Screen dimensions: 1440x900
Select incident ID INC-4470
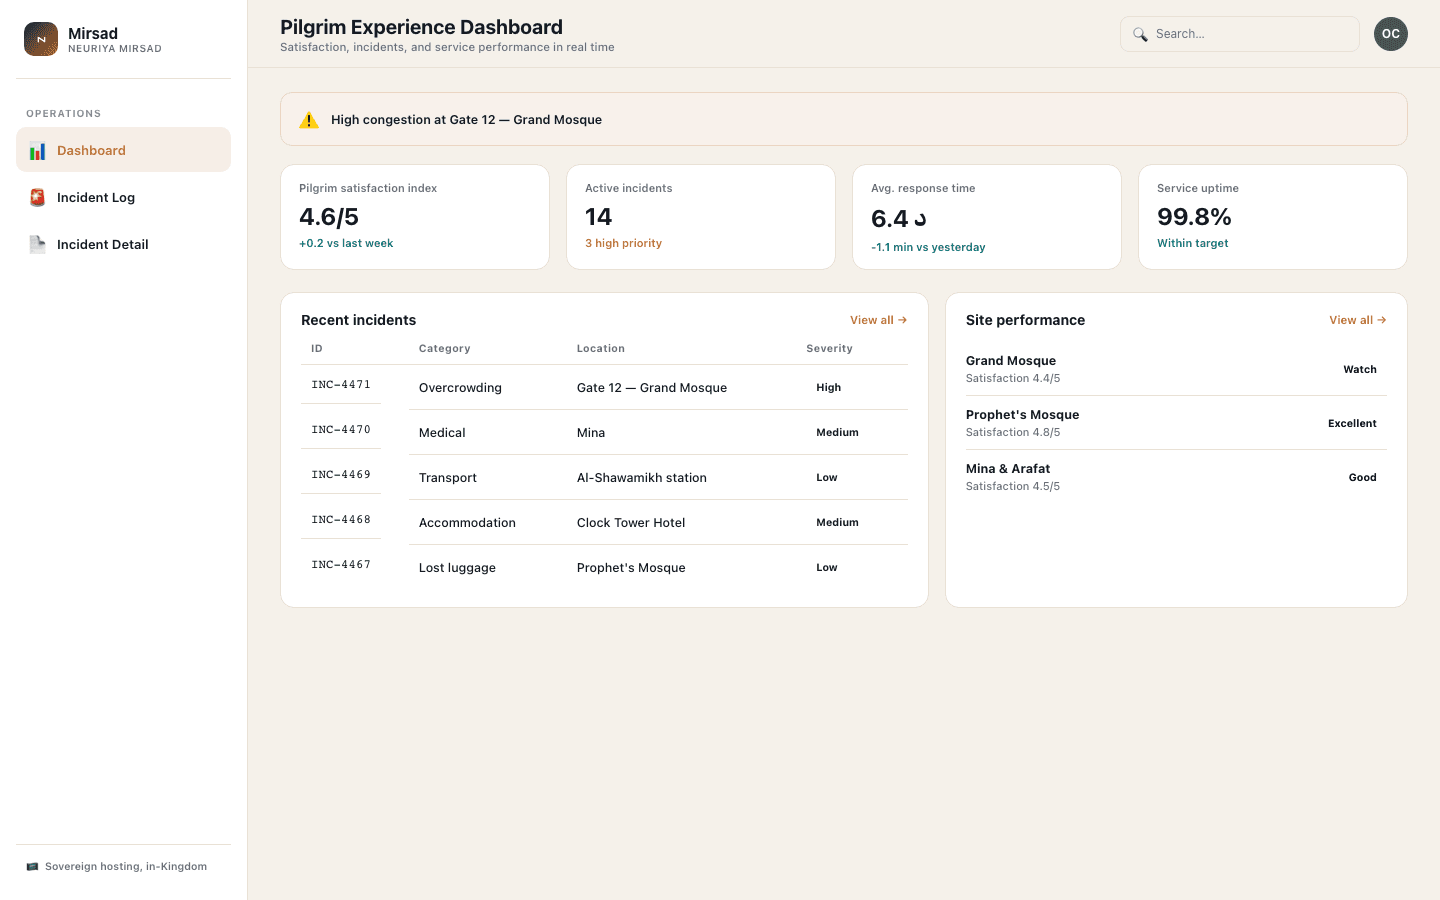[x=341, y=430]
